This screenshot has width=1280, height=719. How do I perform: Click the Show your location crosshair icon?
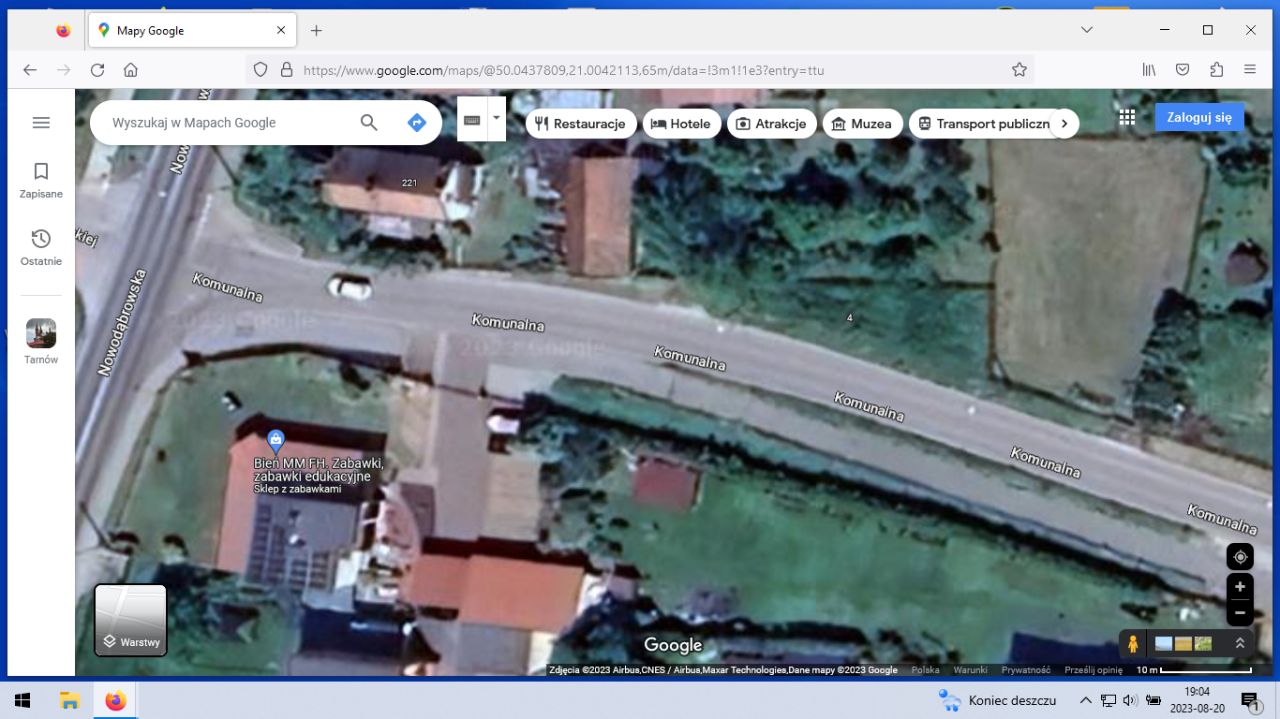[1240, 556]
